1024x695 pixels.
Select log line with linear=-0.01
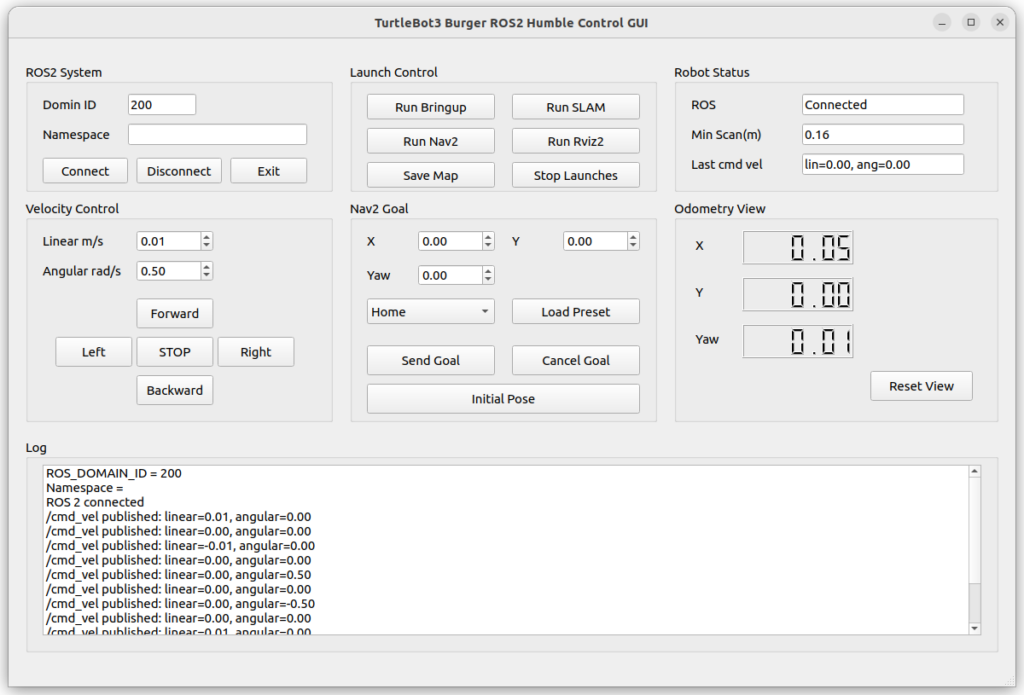(180, 545)
